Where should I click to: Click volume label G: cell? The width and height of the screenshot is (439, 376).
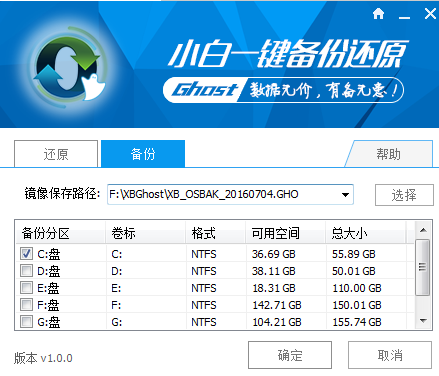117,322
